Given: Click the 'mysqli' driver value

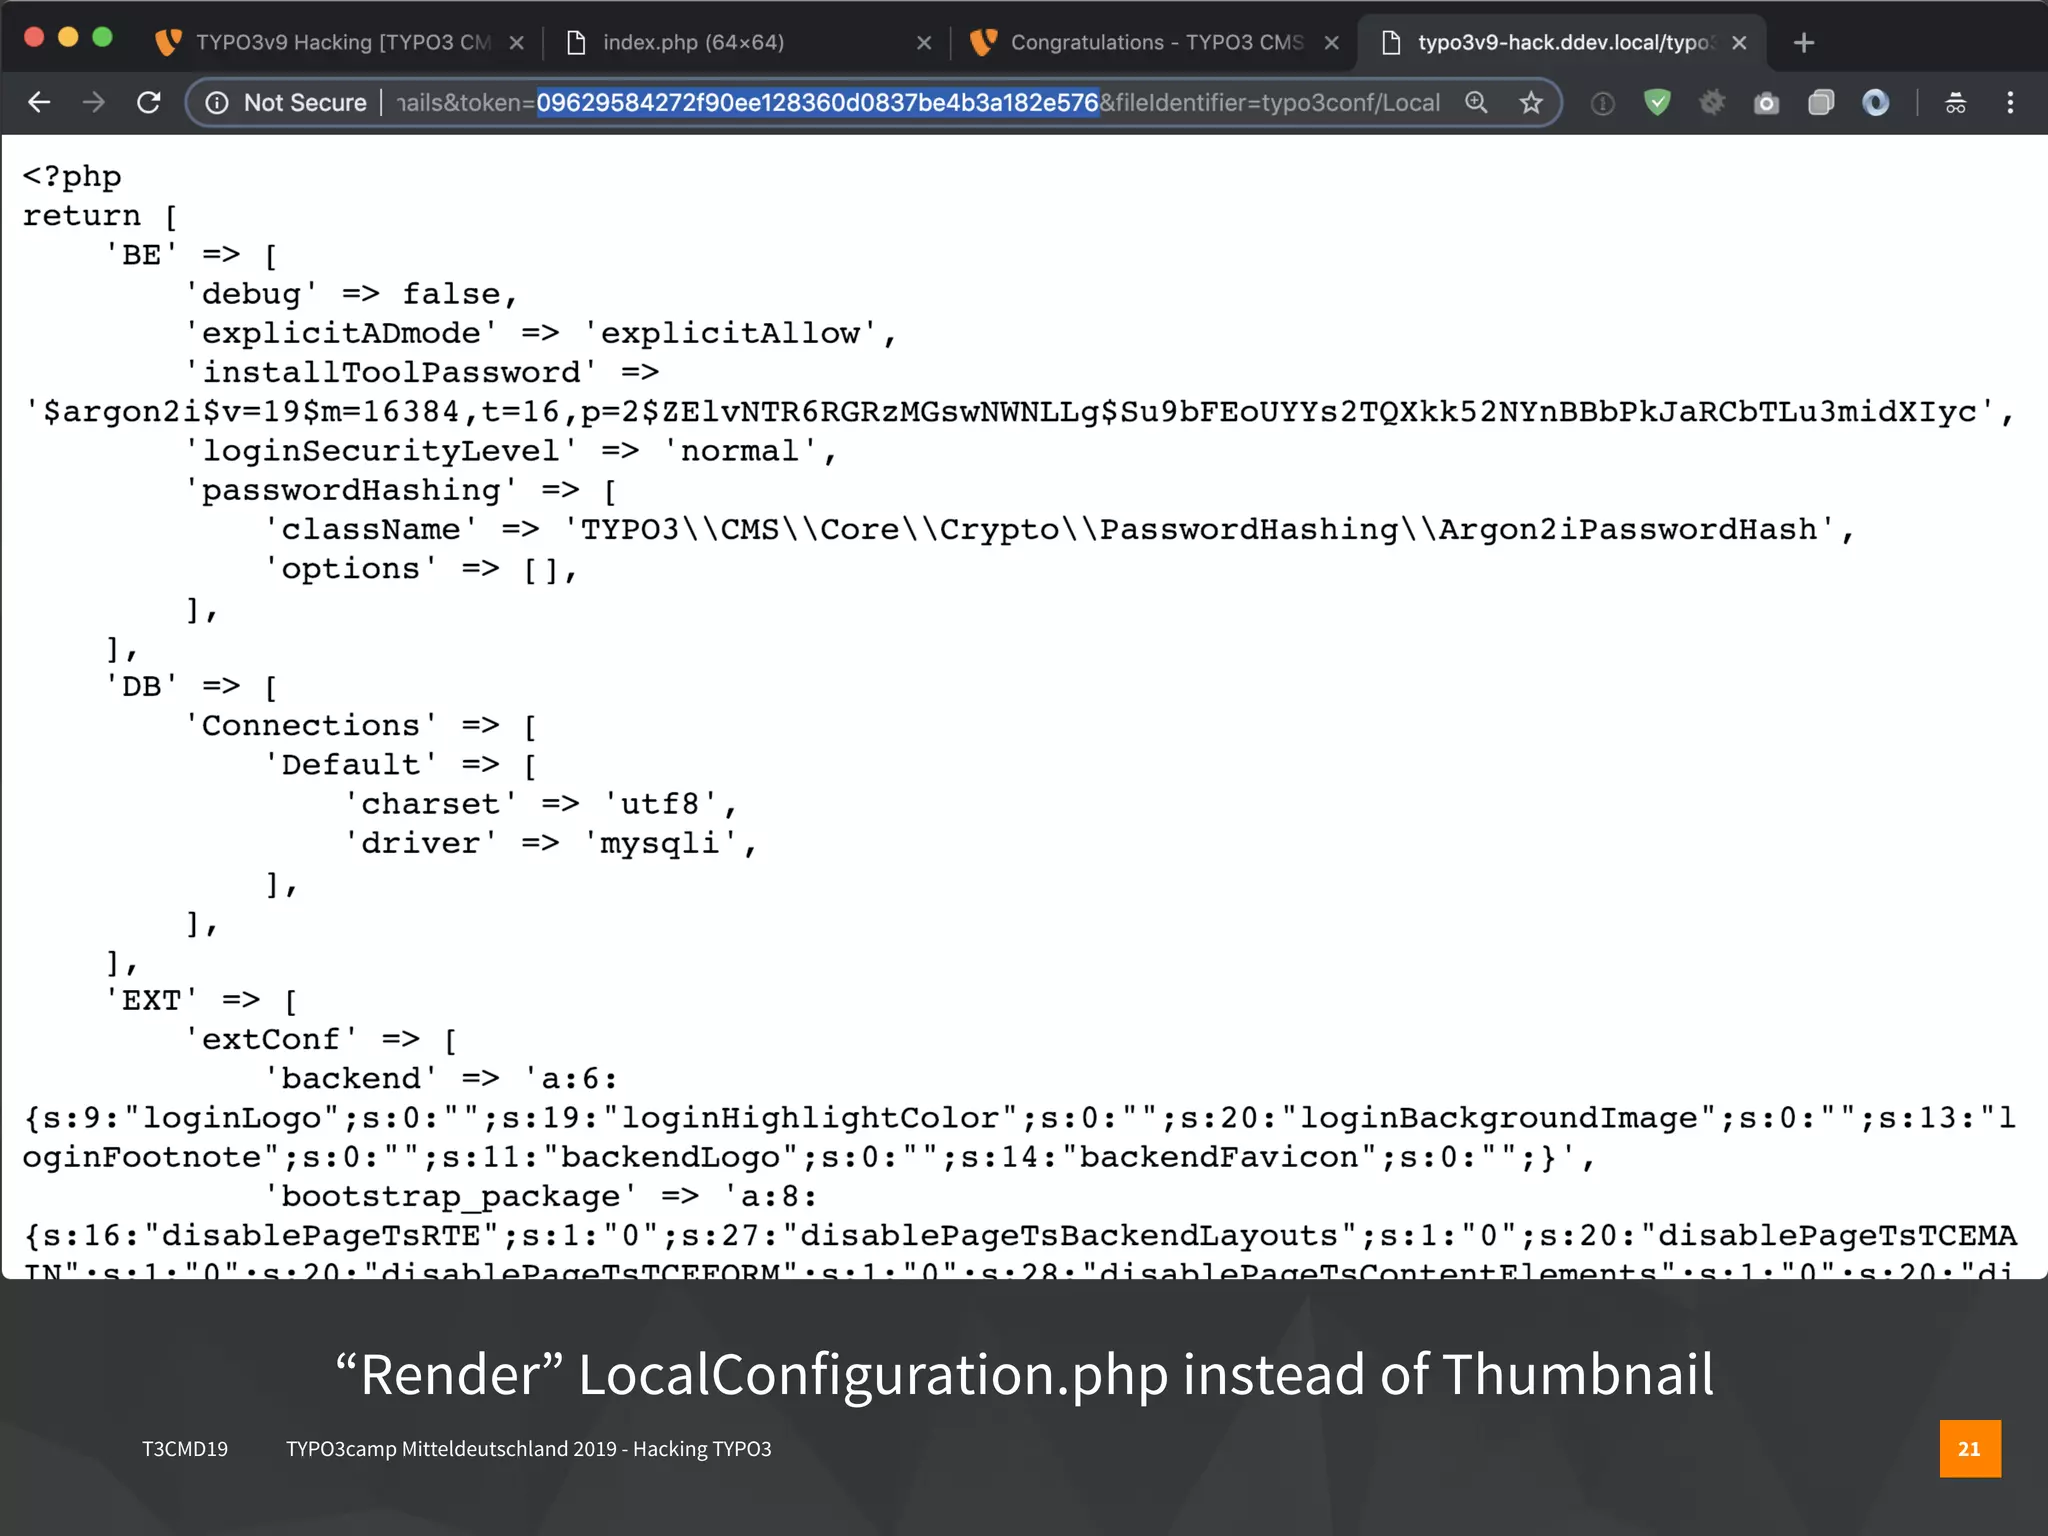Looking at the screenshot, I should click(x=660, y=843).
